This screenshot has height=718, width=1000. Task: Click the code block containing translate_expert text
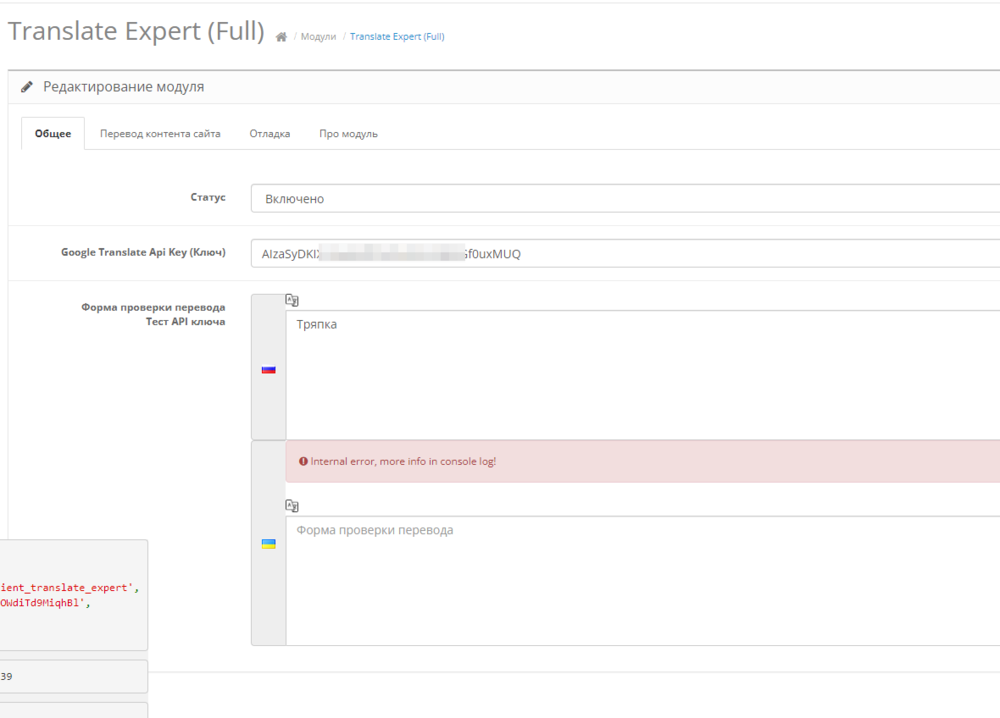click(73, 595)
